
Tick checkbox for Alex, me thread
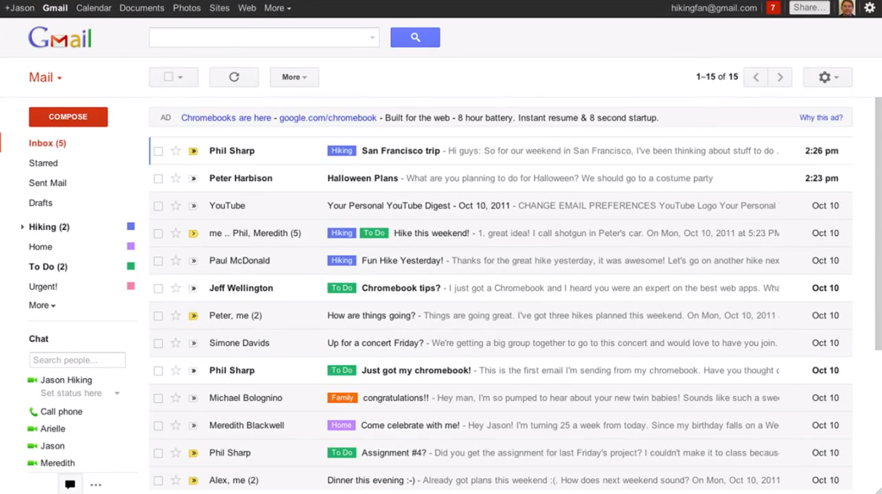(158, 481)
